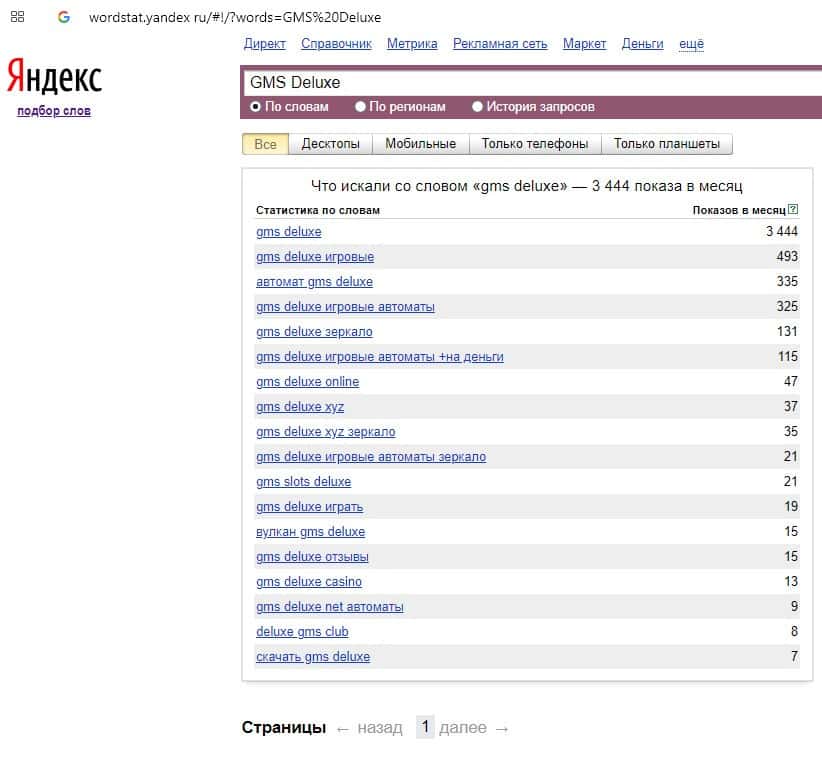The image size is (822, 760).
Task: Click the browser tab grid icon
Action: [x=17, y=17]
